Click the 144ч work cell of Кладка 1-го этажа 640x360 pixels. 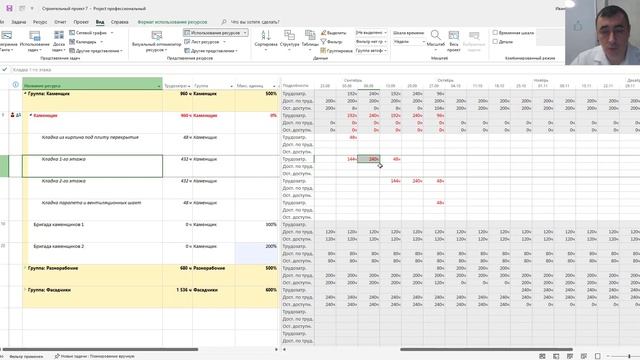(x=347, y=159)
